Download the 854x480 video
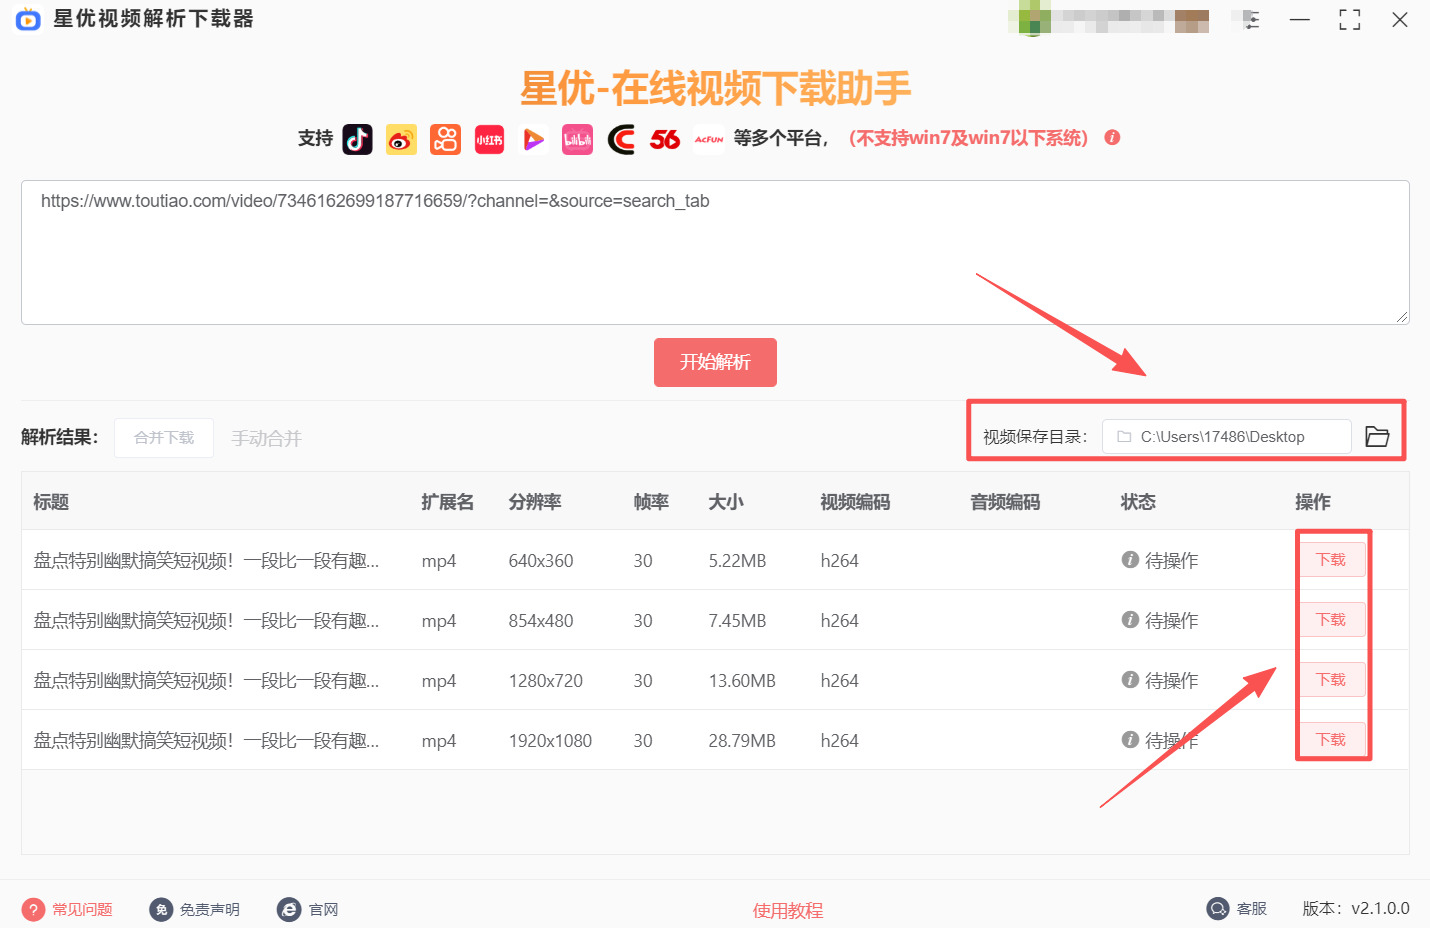Viewport: 1430px width, 928px height. [1331, 620]
